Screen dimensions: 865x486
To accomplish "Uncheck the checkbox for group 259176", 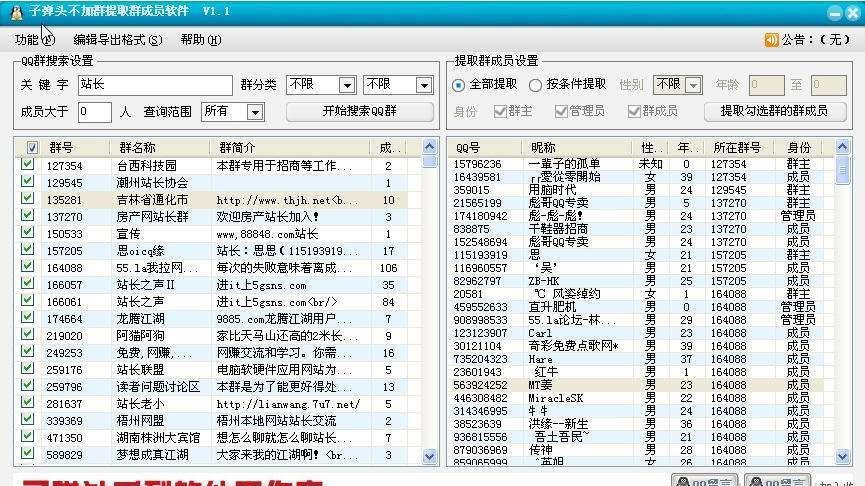I will [28, 368].
